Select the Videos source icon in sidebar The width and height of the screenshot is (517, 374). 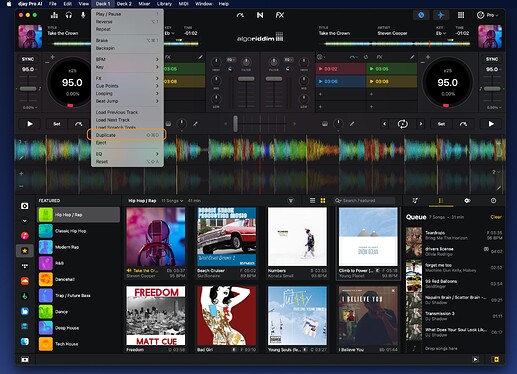point(25,326)
